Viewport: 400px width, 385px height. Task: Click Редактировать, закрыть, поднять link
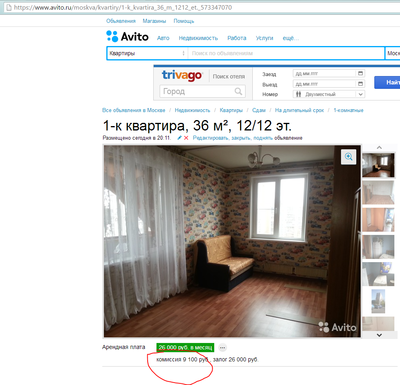click(233, 138)
